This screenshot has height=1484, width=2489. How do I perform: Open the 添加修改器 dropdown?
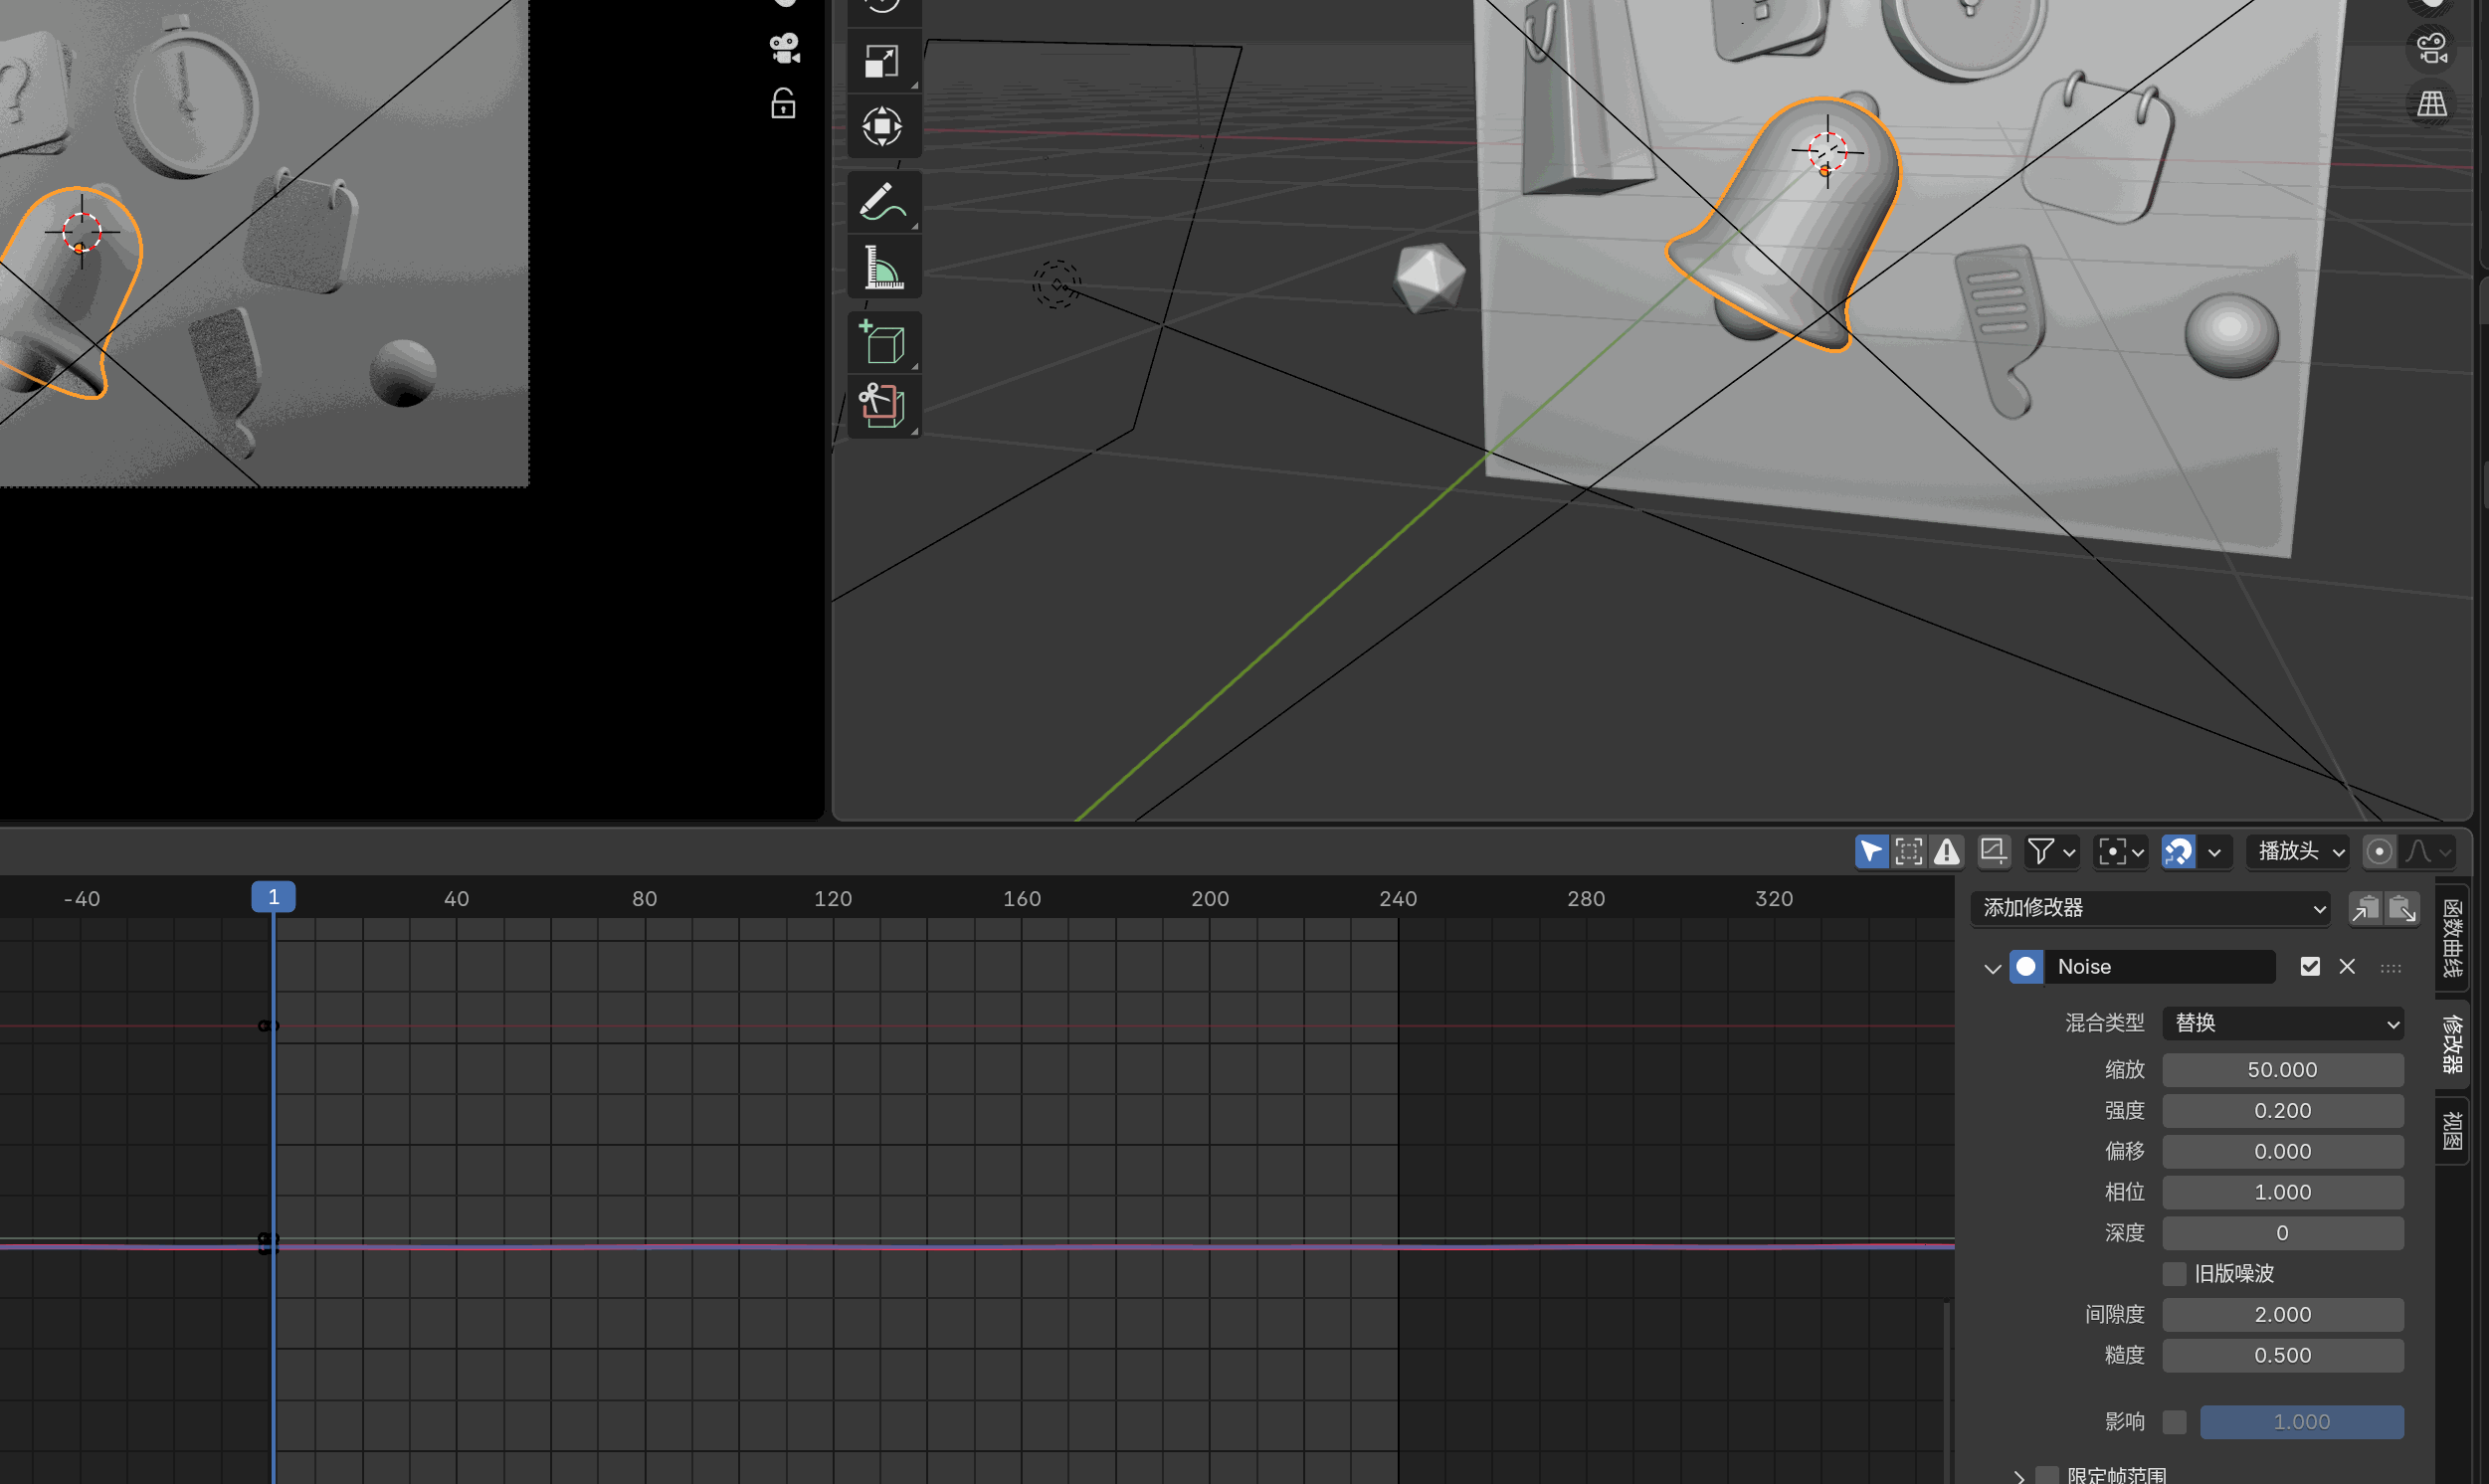(x=2150, y=908)
